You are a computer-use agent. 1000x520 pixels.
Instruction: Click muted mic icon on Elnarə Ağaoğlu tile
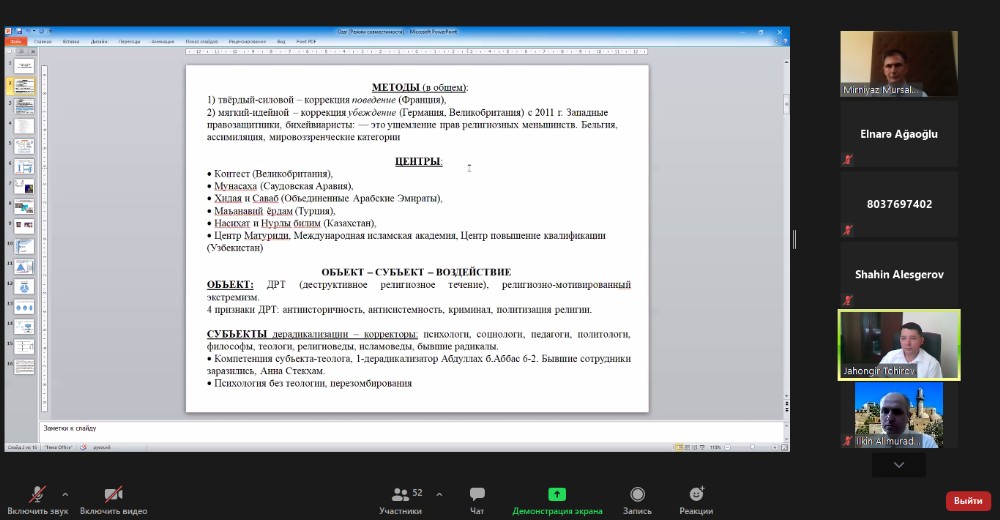coord(848,160)
